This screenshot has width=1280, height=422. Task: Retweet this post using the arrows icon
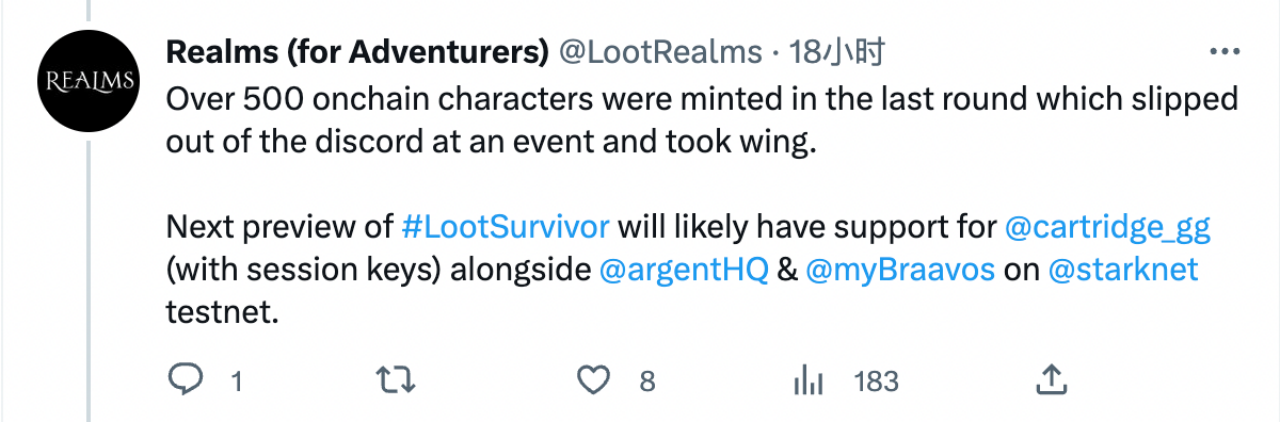(394, 380)
